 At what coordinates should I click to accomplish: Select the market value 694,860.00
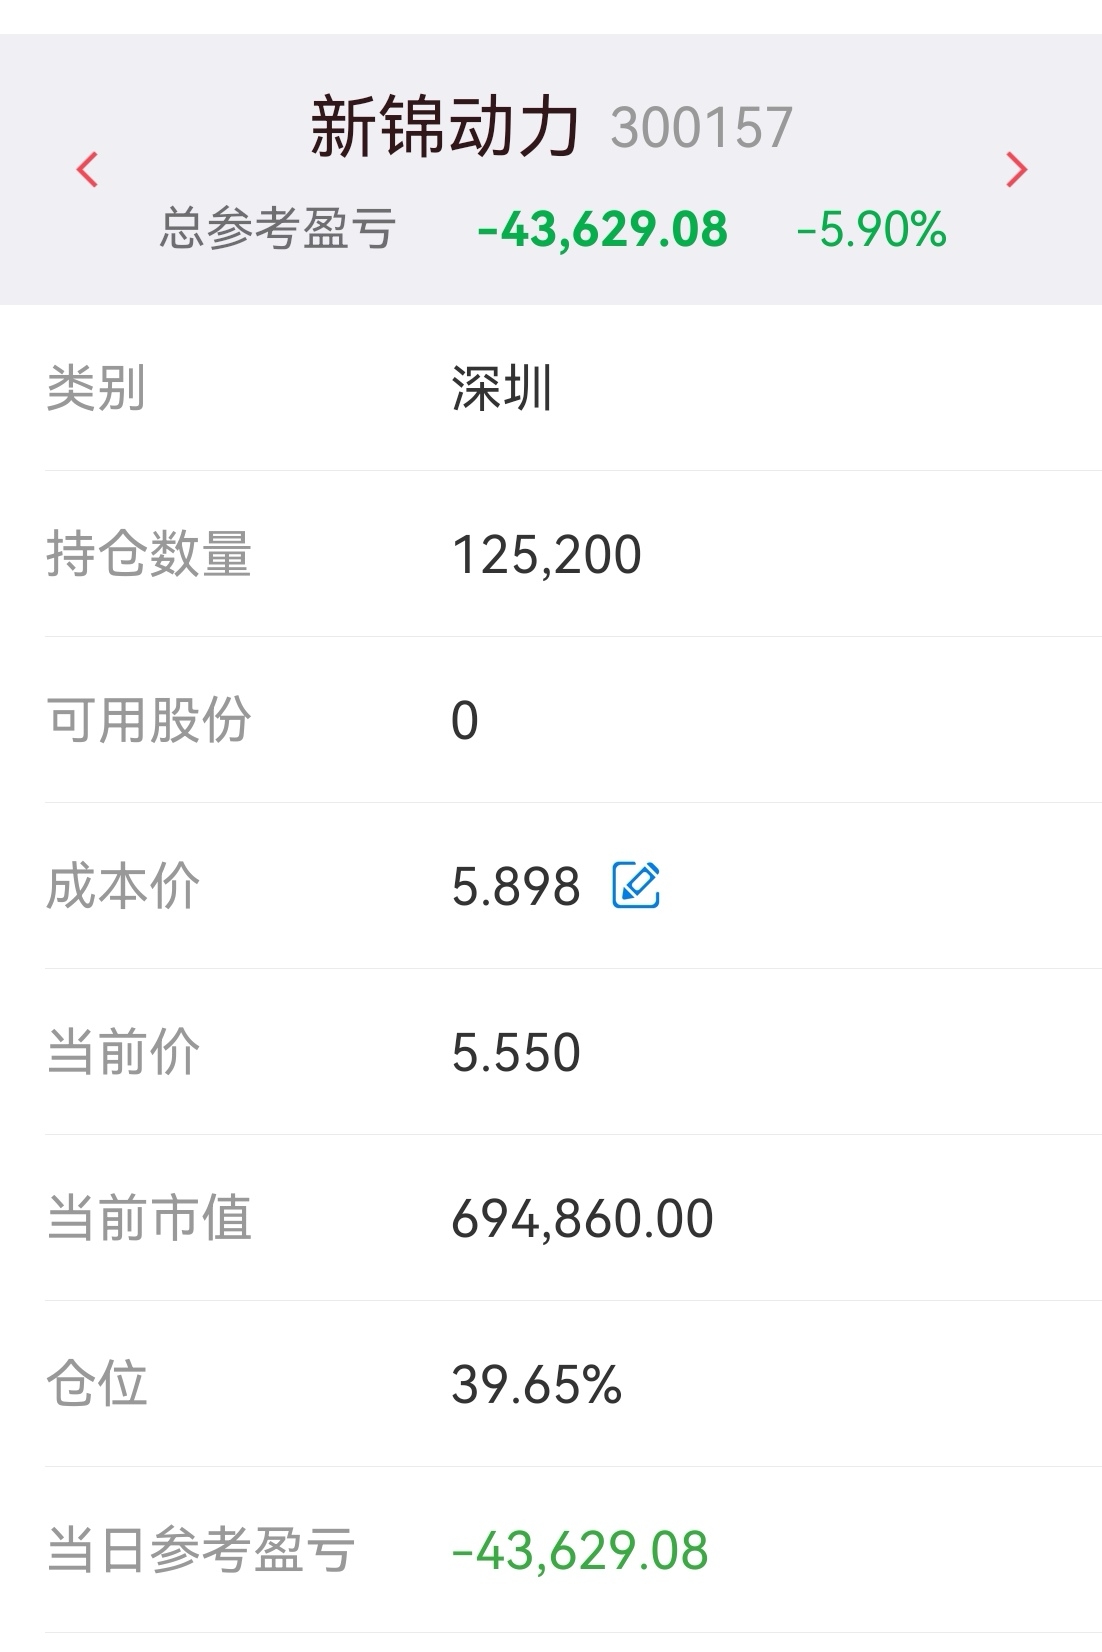coord(582,1219)
